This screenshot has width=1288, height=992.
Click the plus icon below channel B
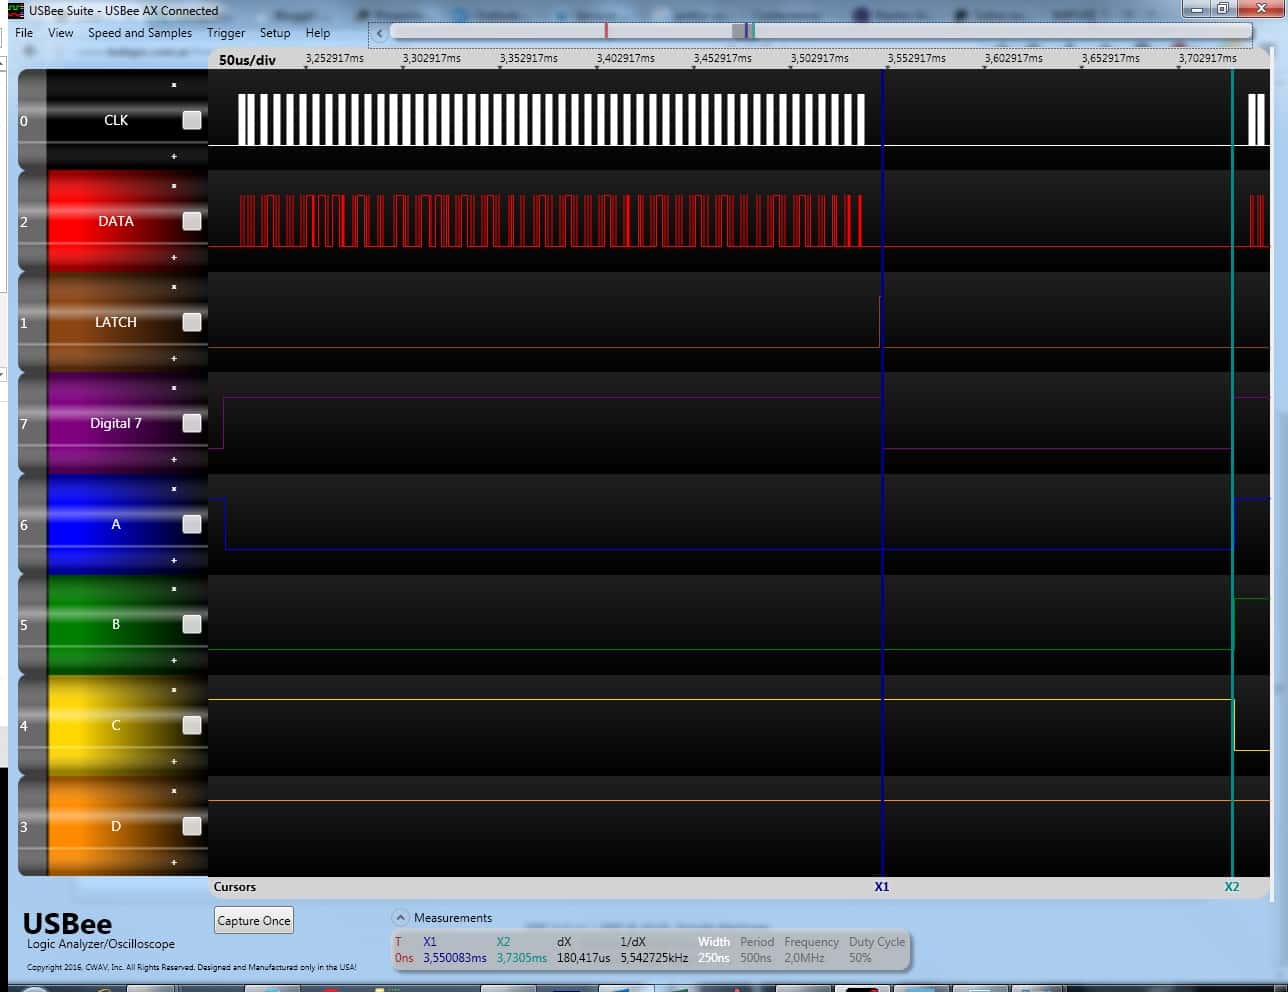[174, 660]
